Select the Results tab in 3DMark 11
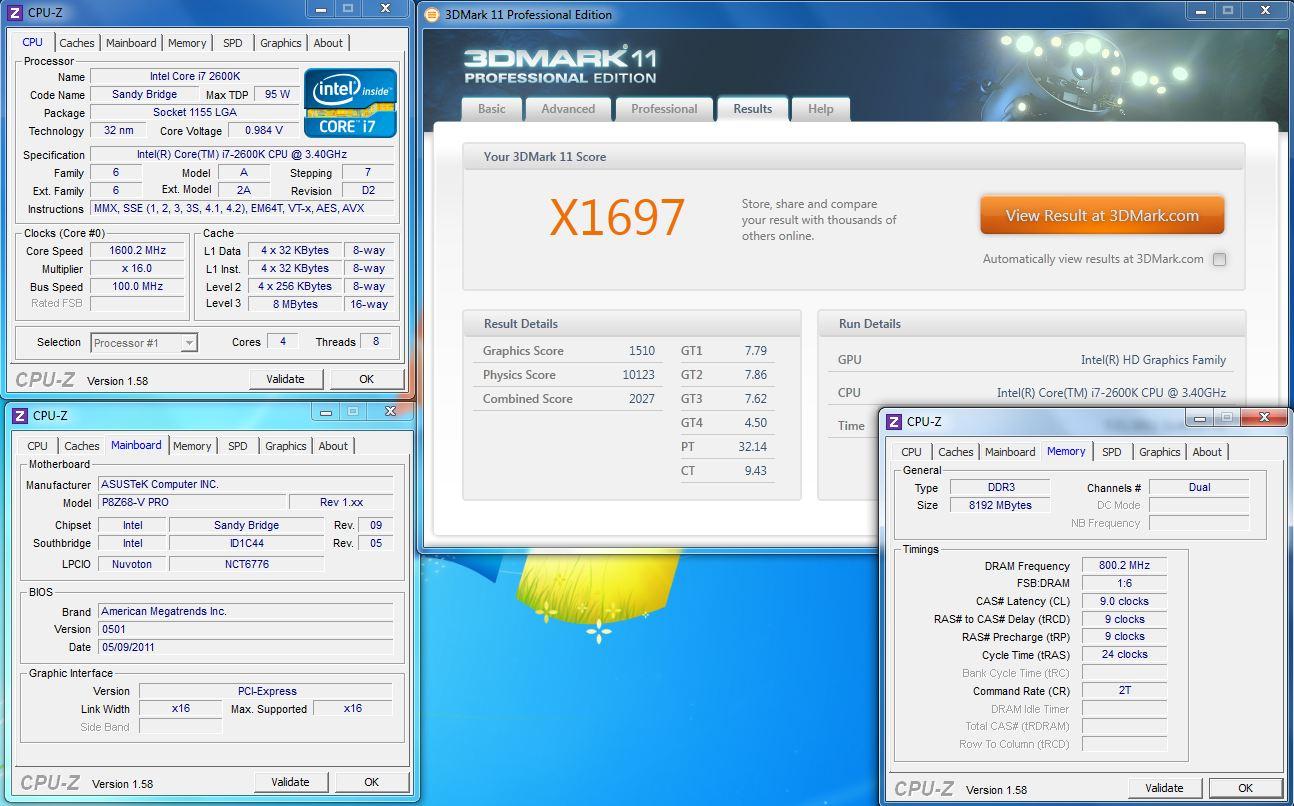1294x806 pixels. point(752,109)
